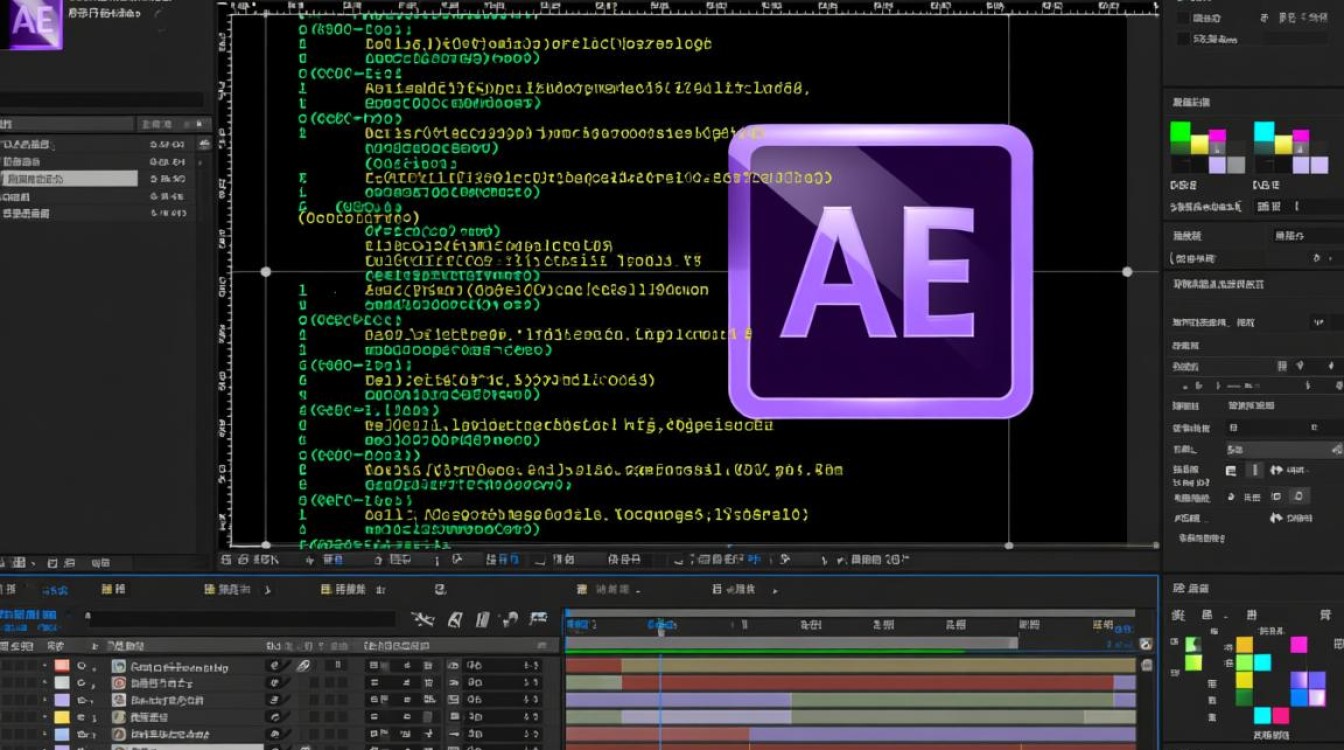Select the tan duration bar of the top timeline layer
The height and width of the screenshot is (750, 1344).
(879, 665)
